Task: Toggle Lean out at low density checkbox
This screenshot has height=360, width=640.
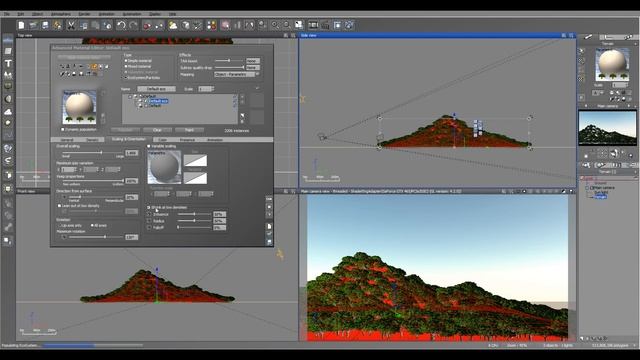Action: (60, 206)
